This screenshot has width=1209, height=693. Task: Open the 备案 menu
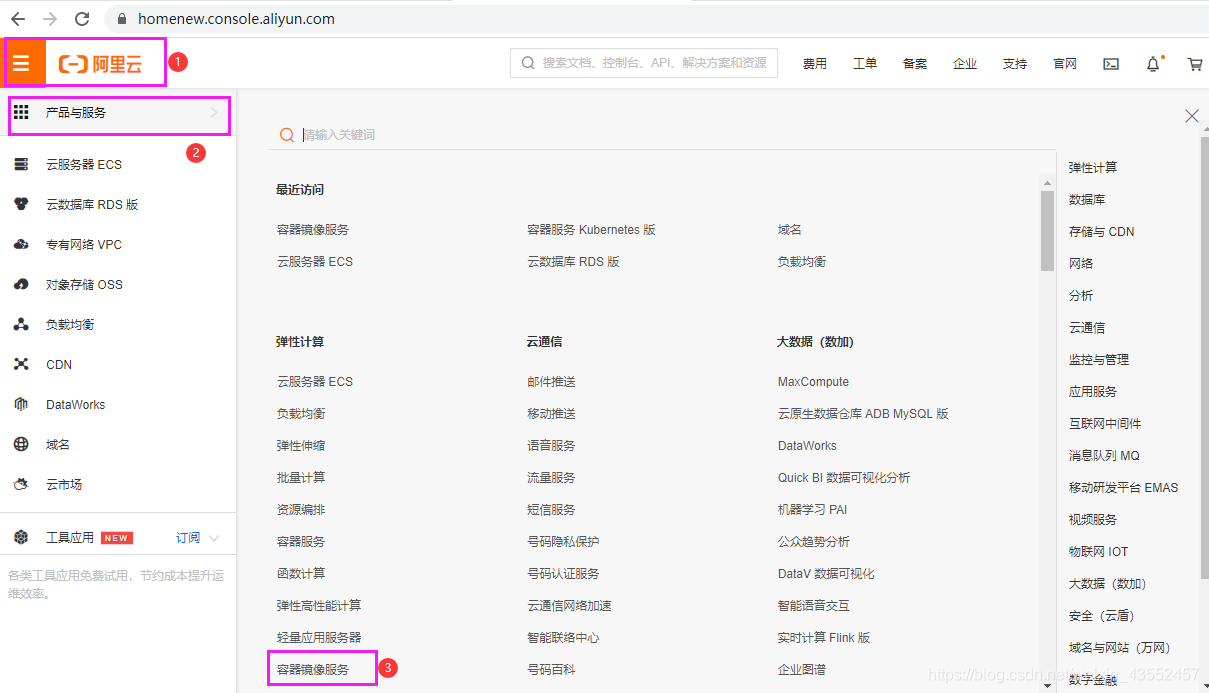pos(915,64)
